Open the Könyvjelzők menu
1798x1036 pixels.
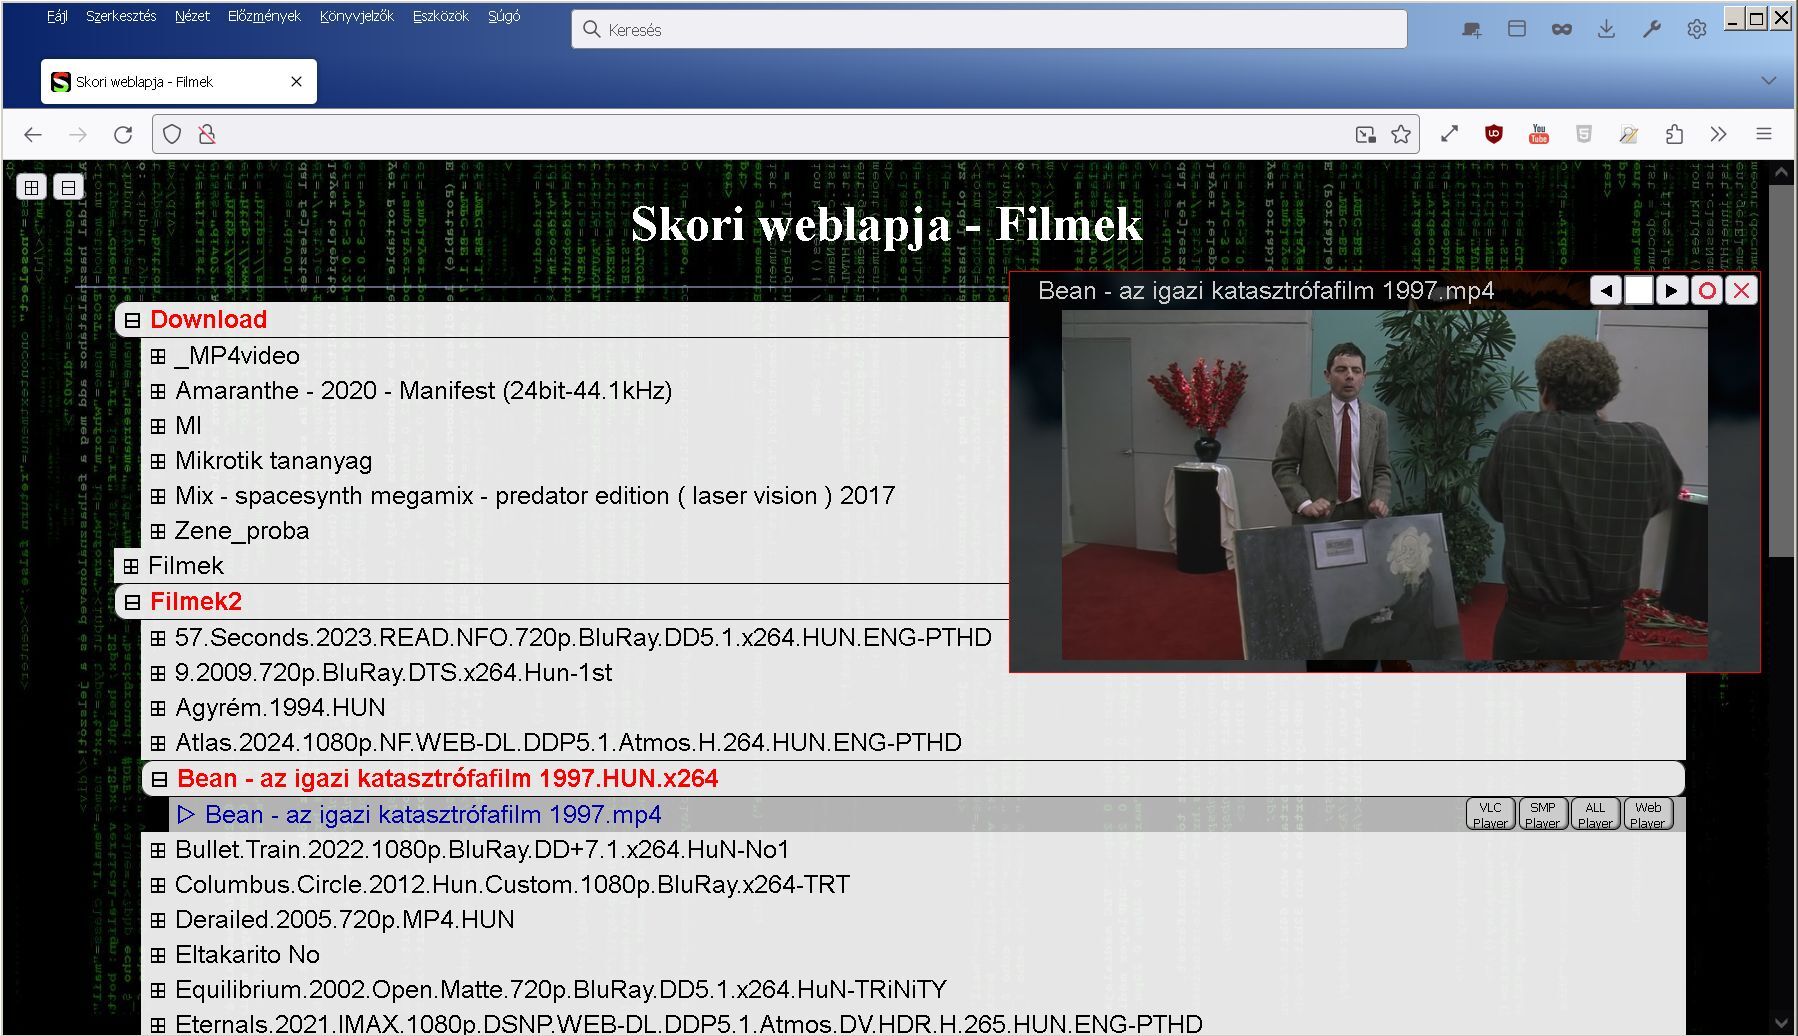pos(357,16)
